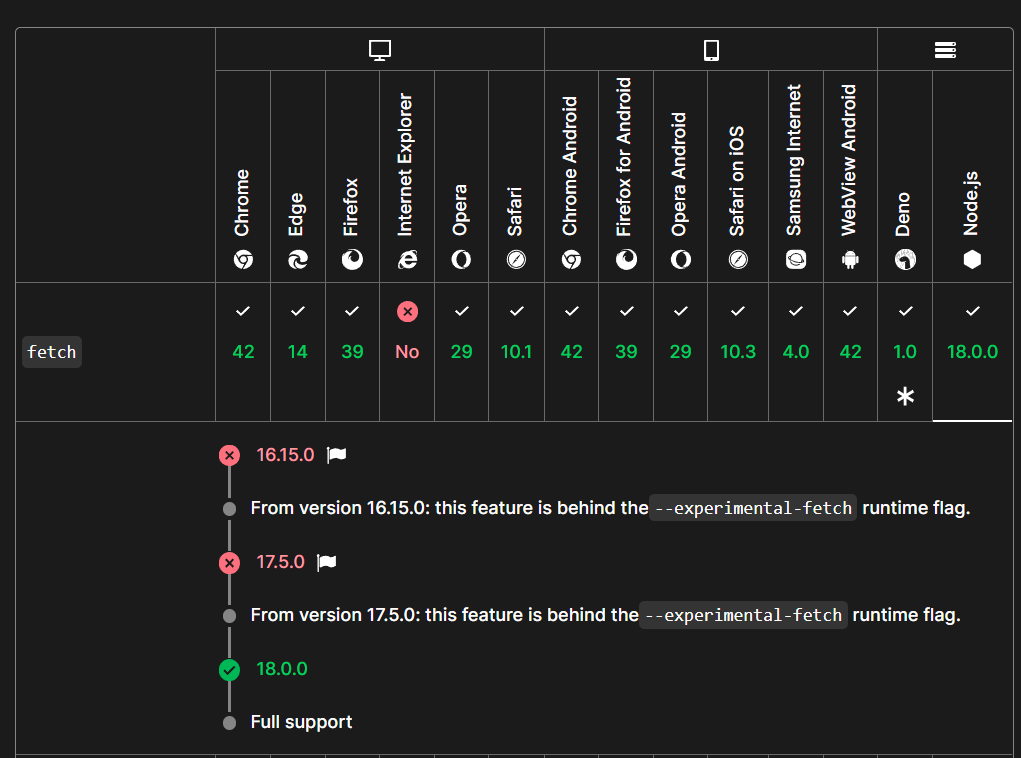This screenshot has width=1021, height=758.
Task: Click the 17.5.0 version text in timeline
Action: (x=281, y=562)
